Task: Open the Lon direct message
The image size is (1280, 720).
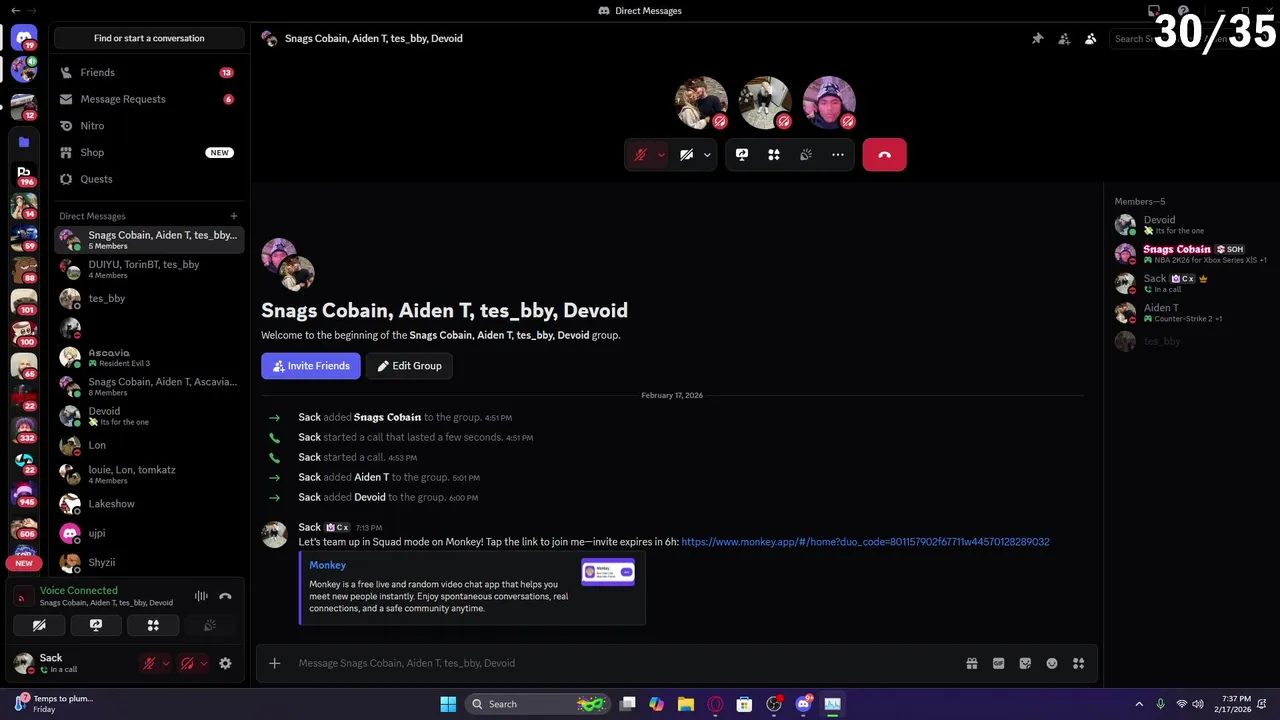Action: click(x=149, y=445)
